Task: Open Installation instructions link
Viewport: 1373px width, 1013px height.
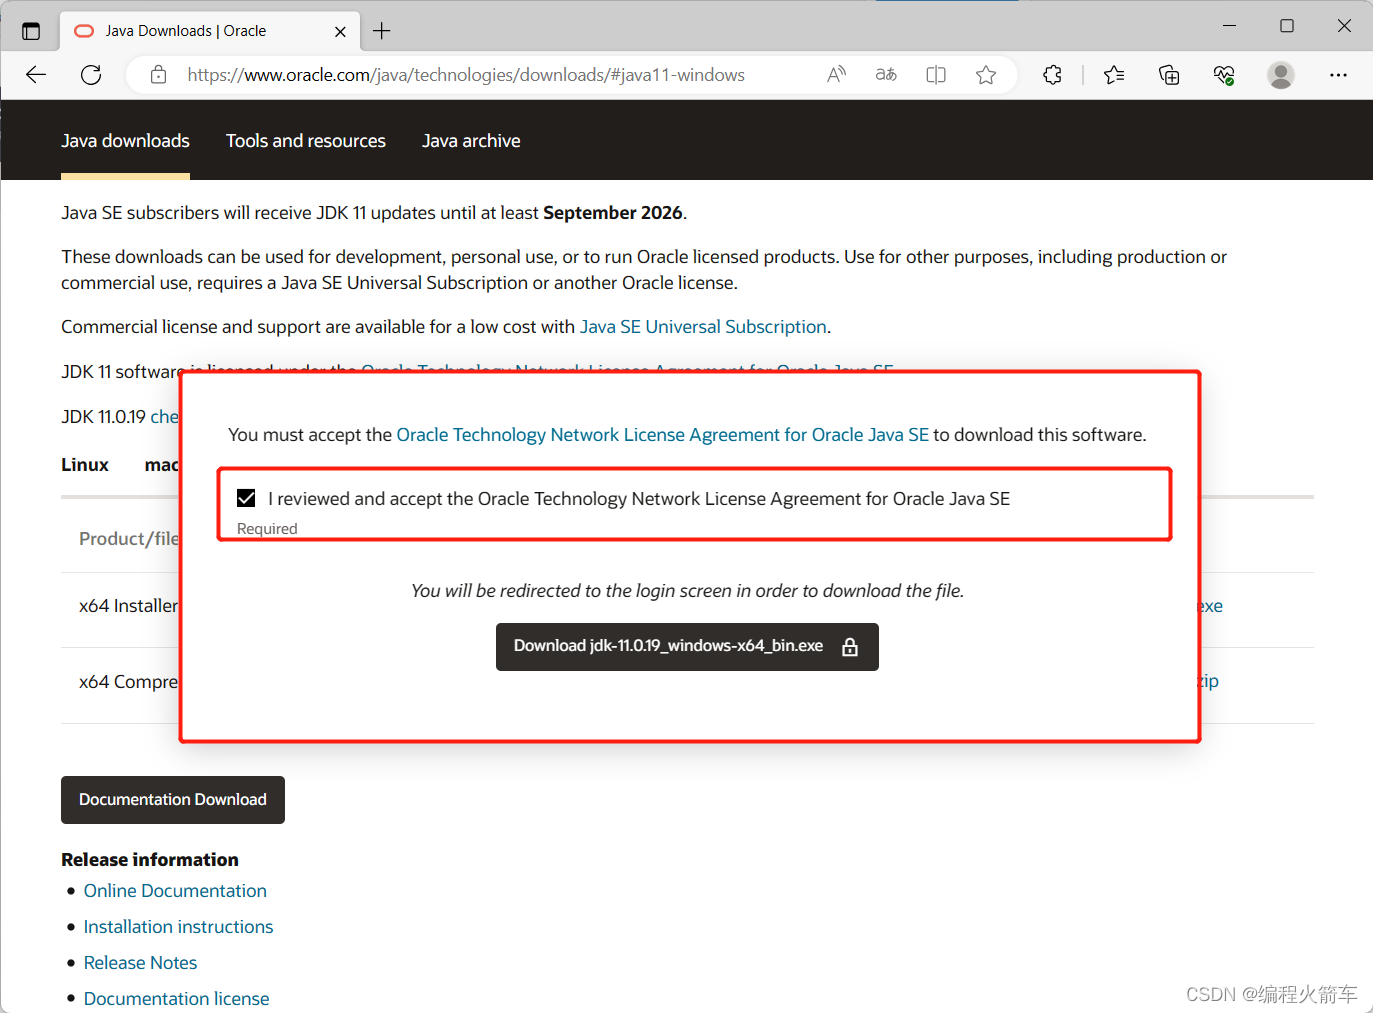Action: click(x=178, y=927)
